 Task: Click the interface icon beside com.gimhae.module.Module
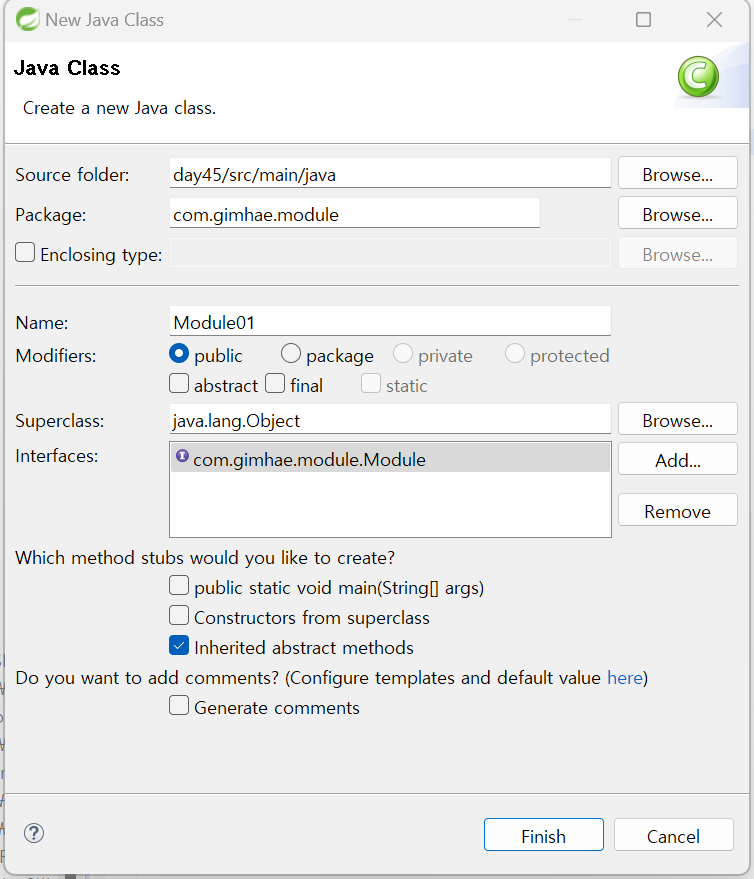[182, 456]
